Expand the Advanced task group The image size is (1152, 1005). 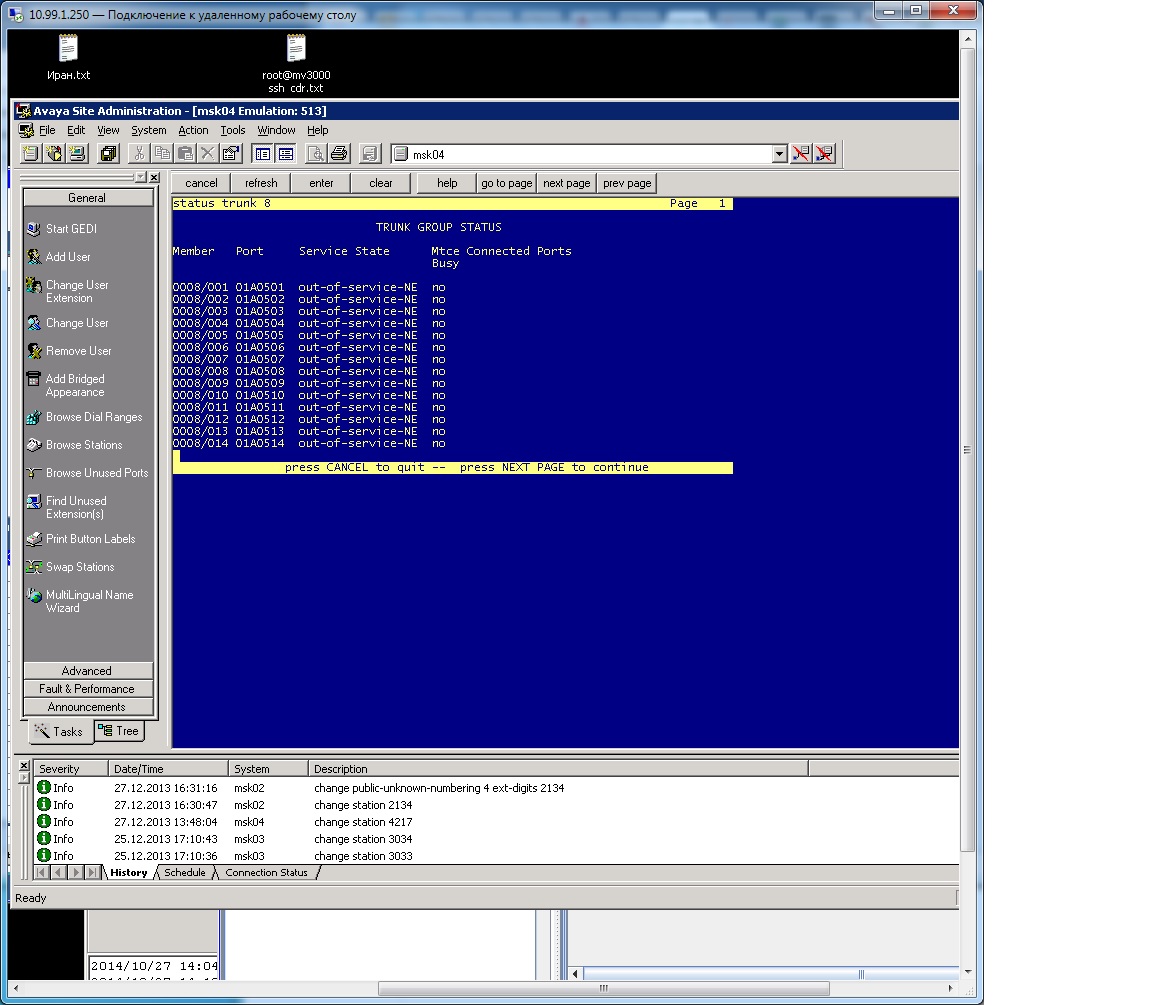tap(88, 671)
